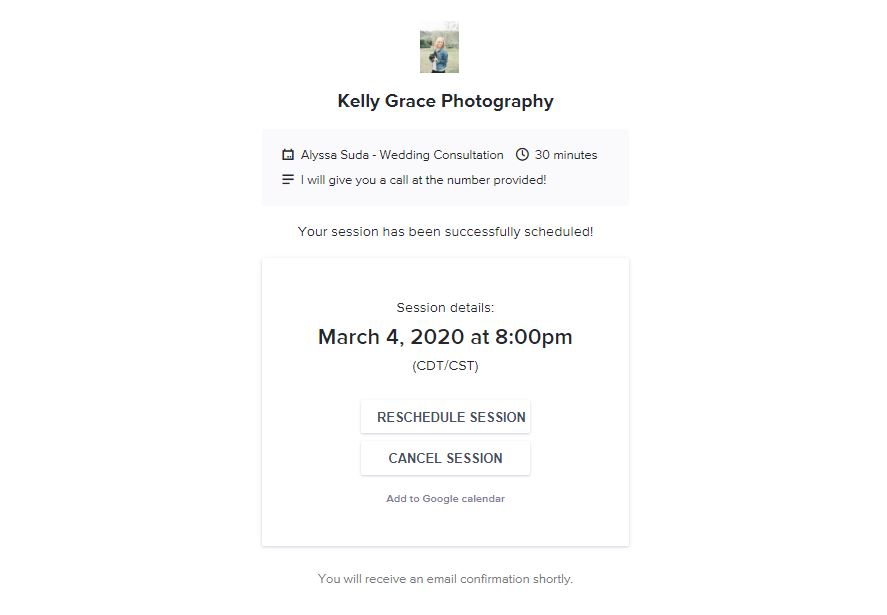
Task: Click the 'I will give you a call' note
Action: tap(423, 180)
